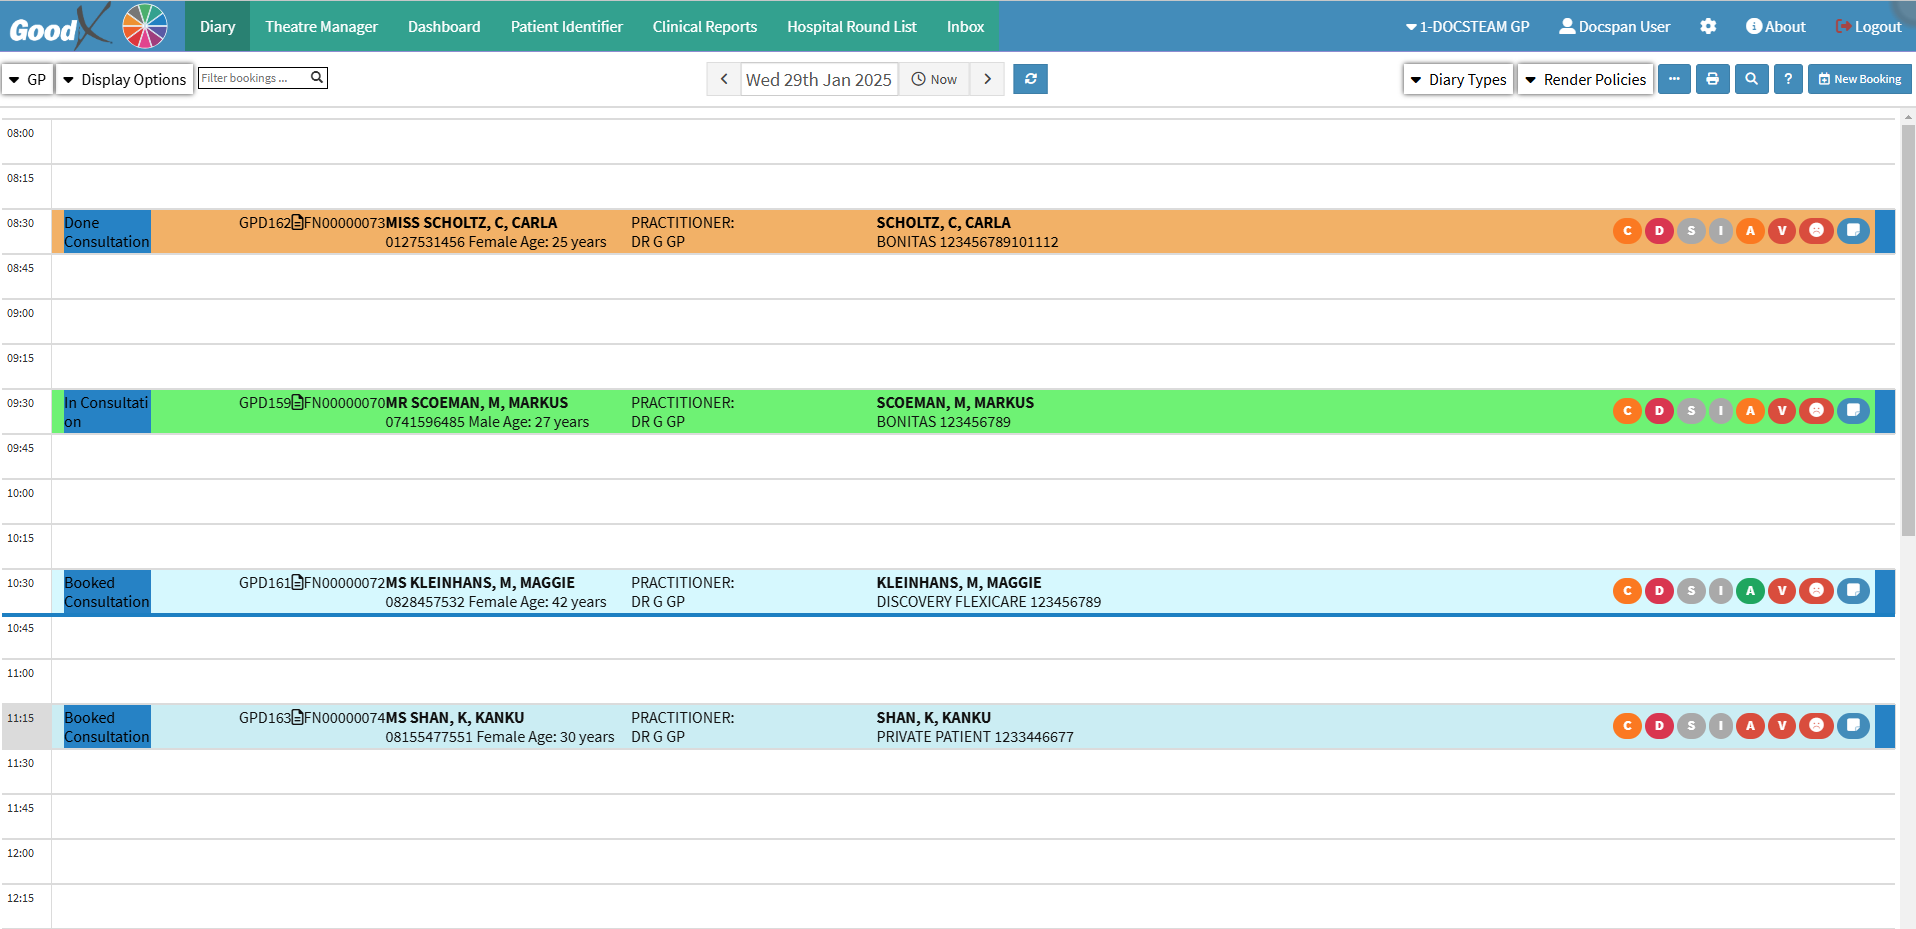Image resolution: width=1916 pixels, height=929 pixels.
Task: Click the sad face icon on Markus Scoeman's booking
Action: tap(1816, 410)
